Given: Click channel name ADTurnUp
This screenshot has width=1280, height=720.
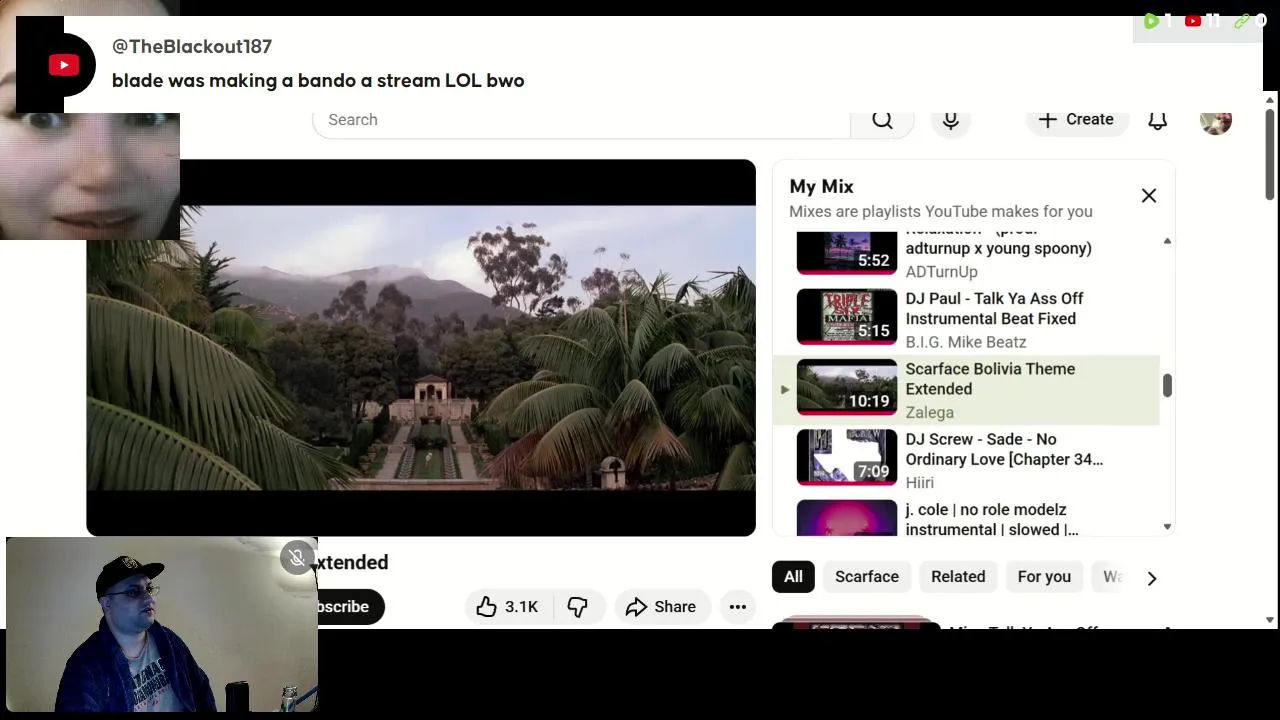Looking at the screenshot, I should 942,272.
